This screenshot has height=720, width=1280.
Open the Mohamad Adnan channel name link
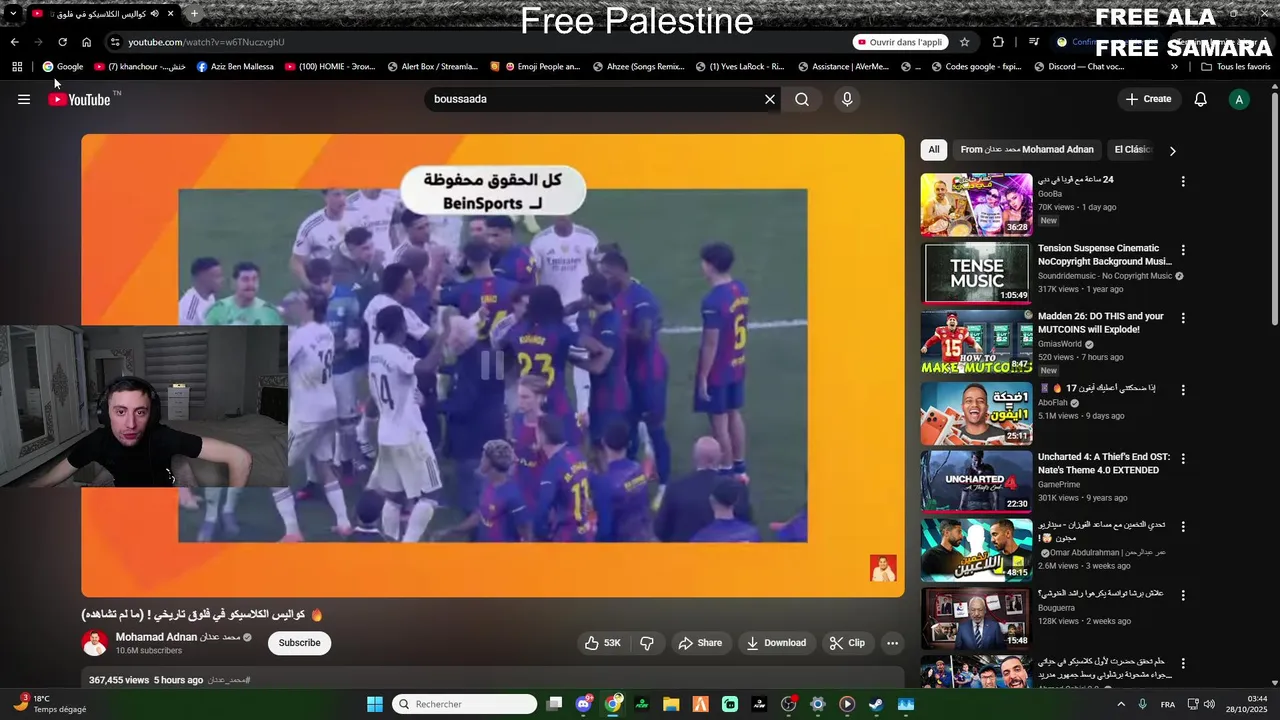click(x=177, y=637)
